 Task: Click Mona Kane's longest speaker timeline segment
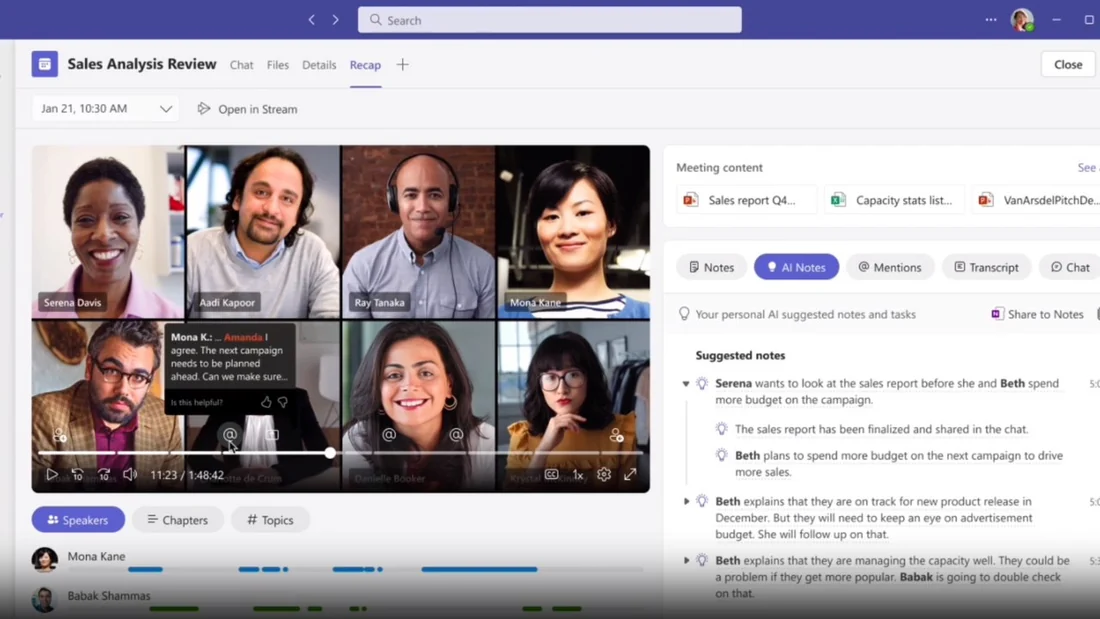[479, 569]
